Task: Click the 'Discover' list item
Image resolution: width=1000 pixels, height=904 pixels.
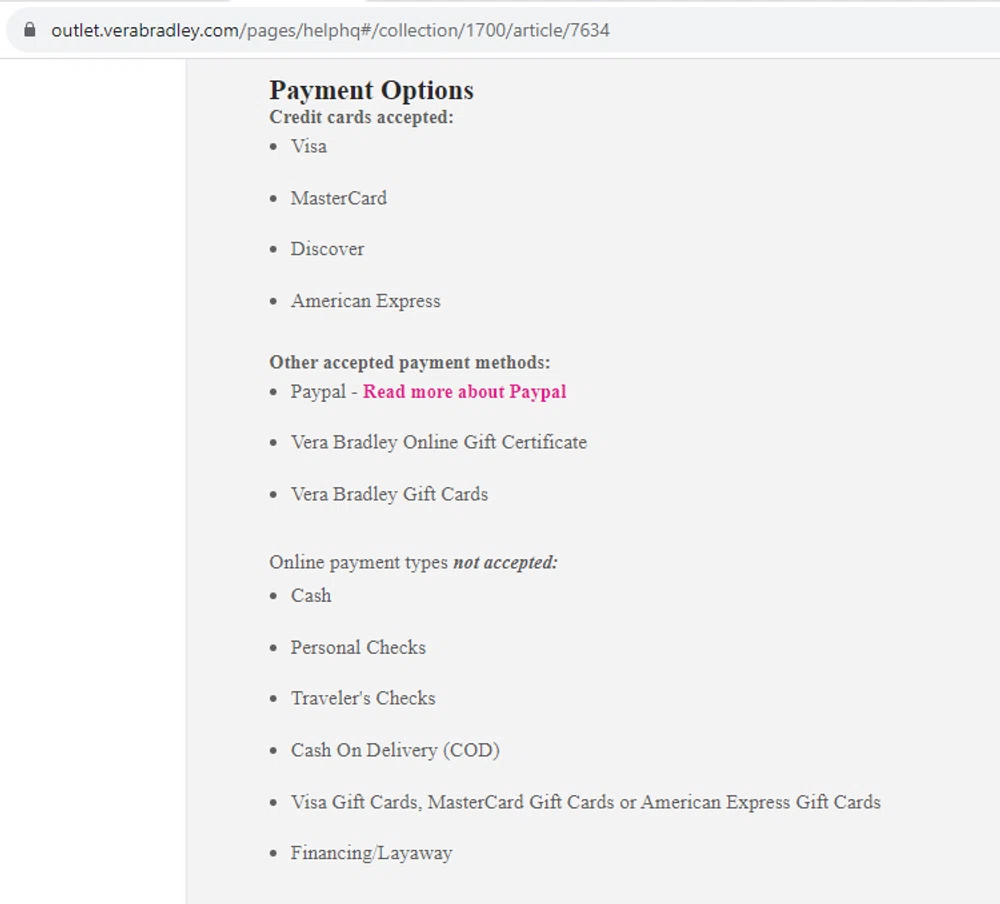Action: 327,249
